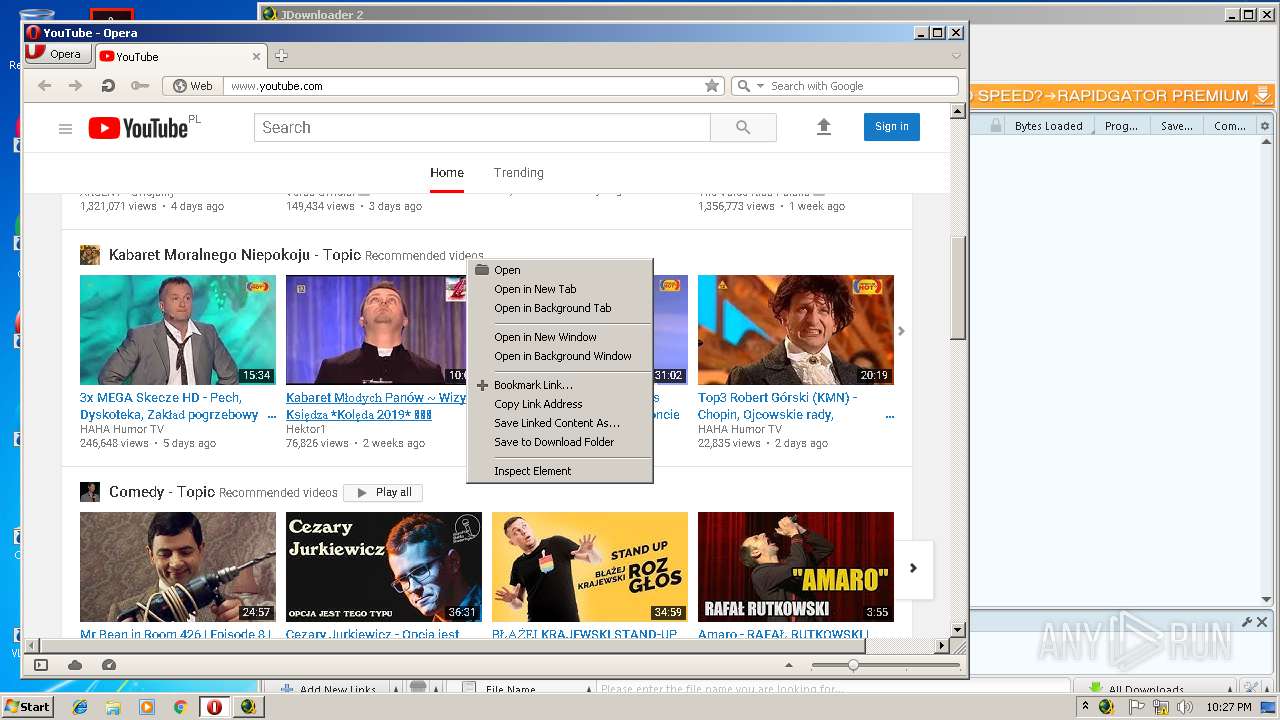Open the Mr Bean drill video thumbnail

click(178, 567)
